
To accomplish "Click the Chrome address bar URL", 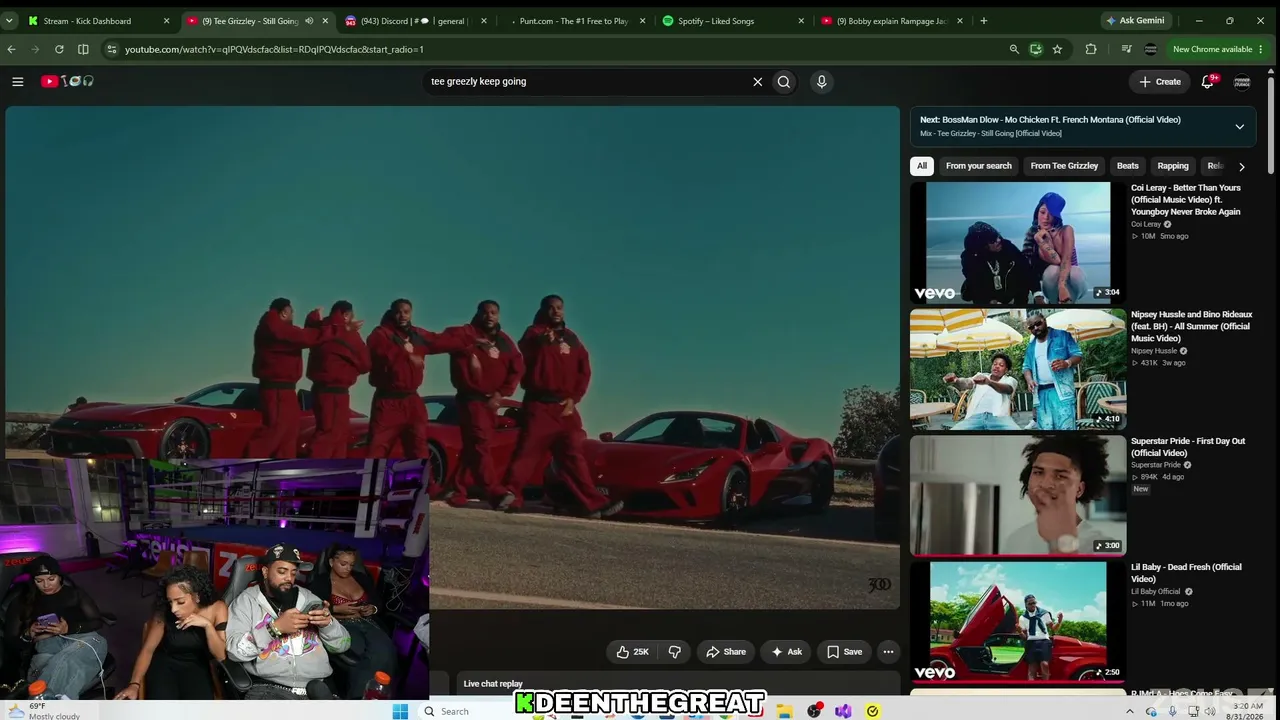I will click(x=274, y=49).
